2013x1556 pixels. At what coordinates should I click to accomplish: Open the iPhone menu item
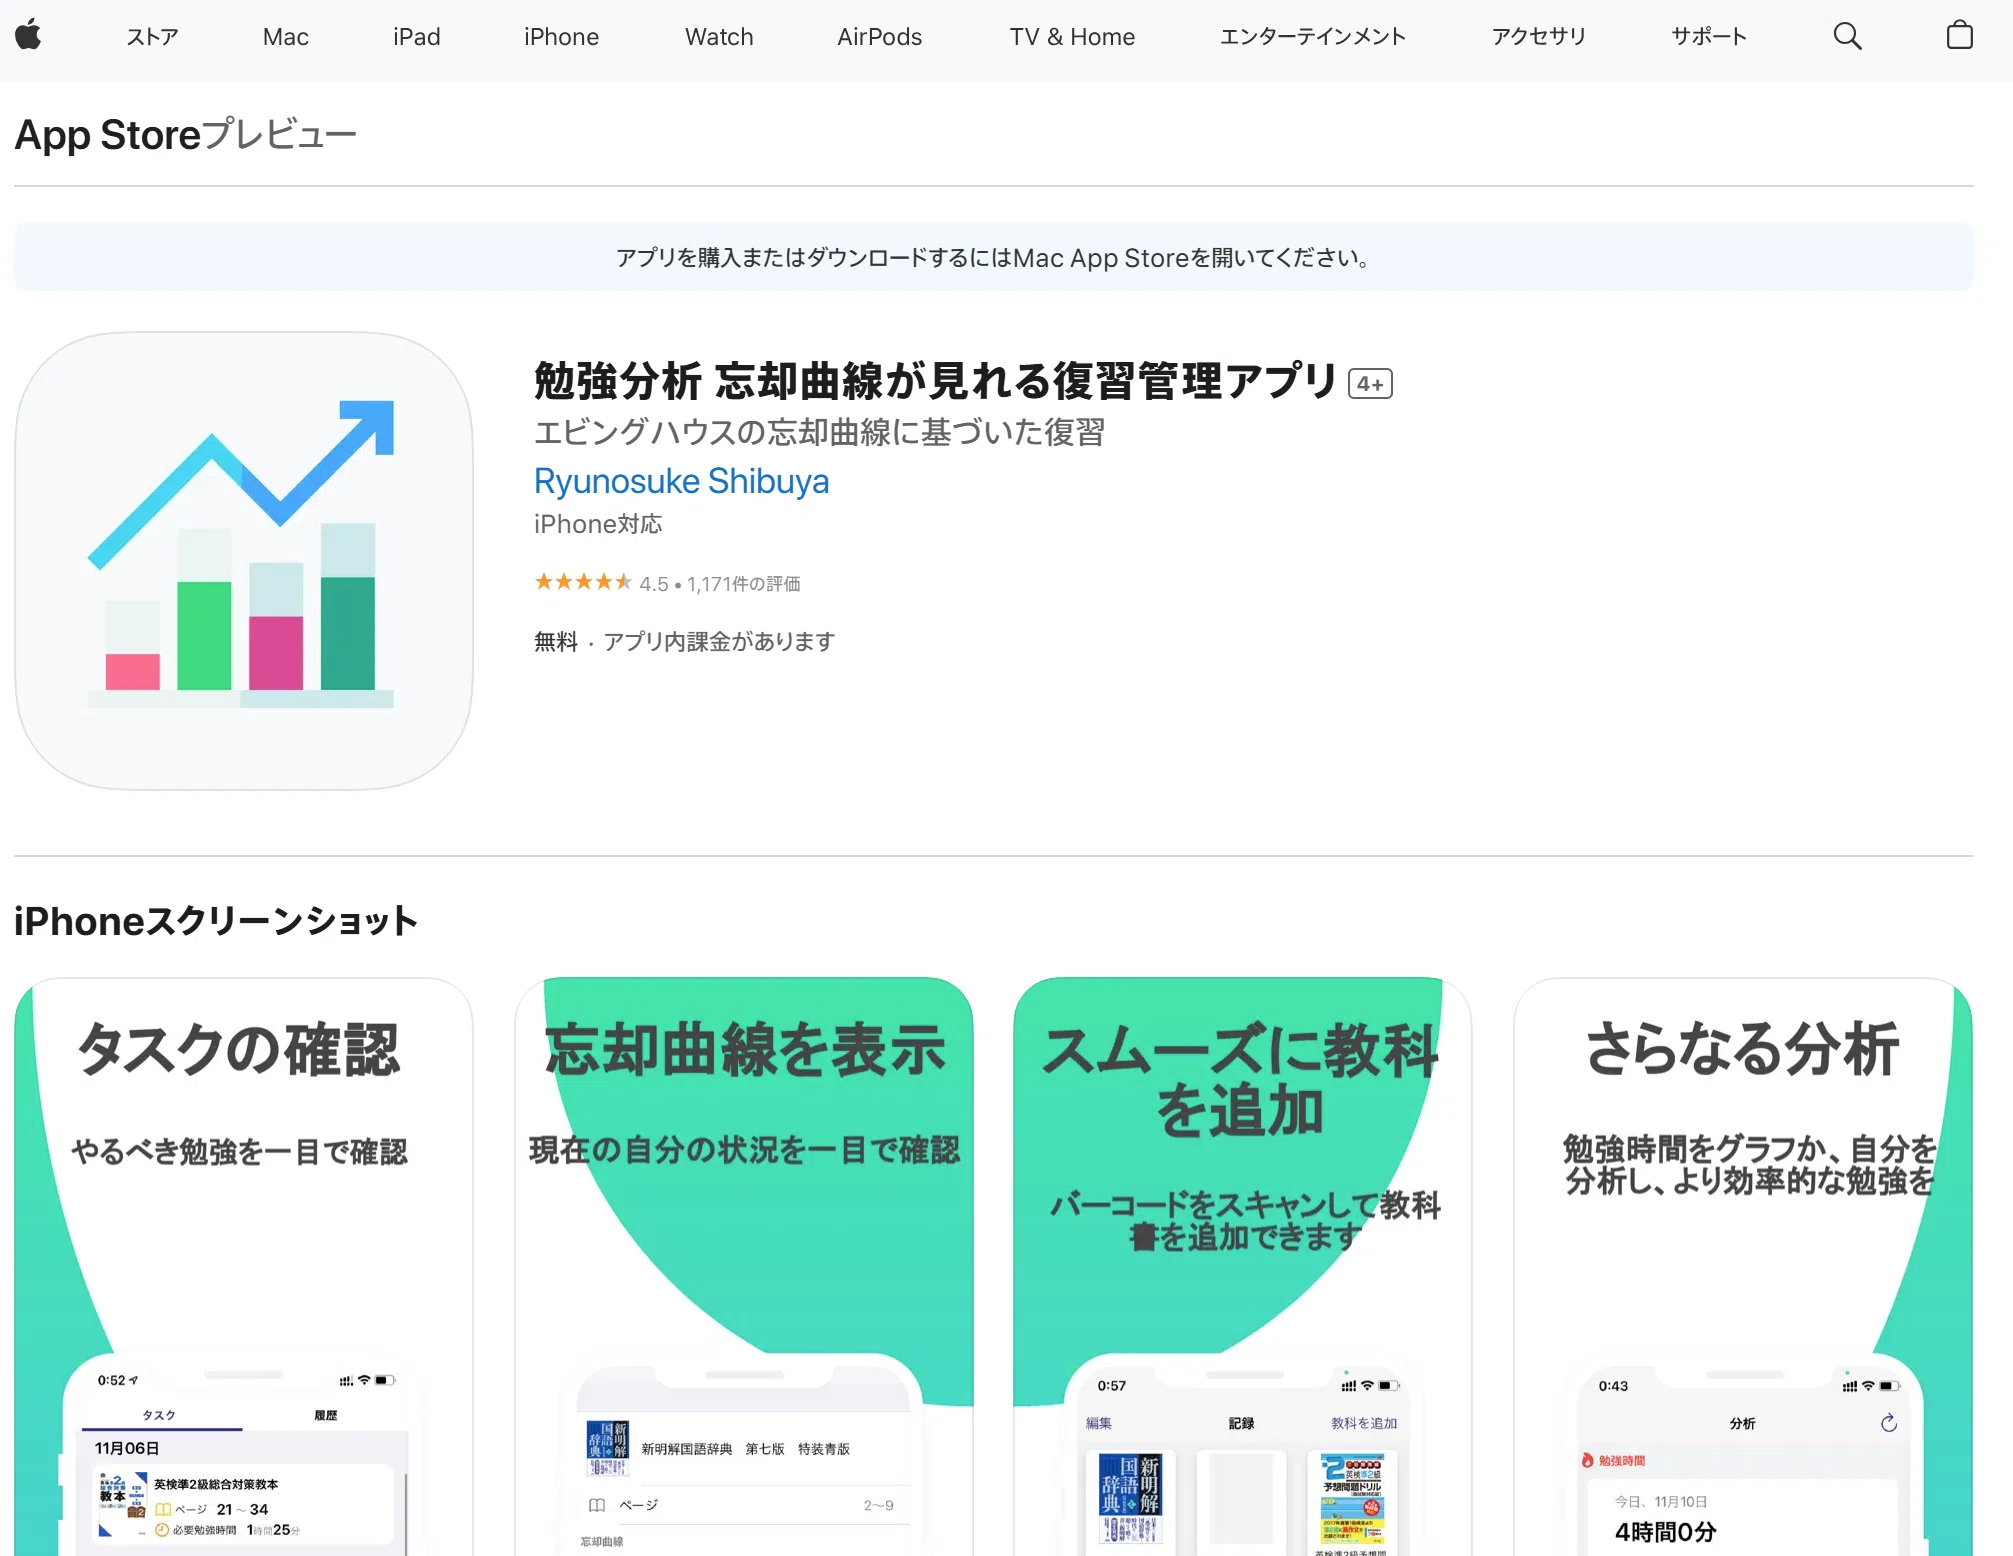pyautogui.click(x=561, y=37)
